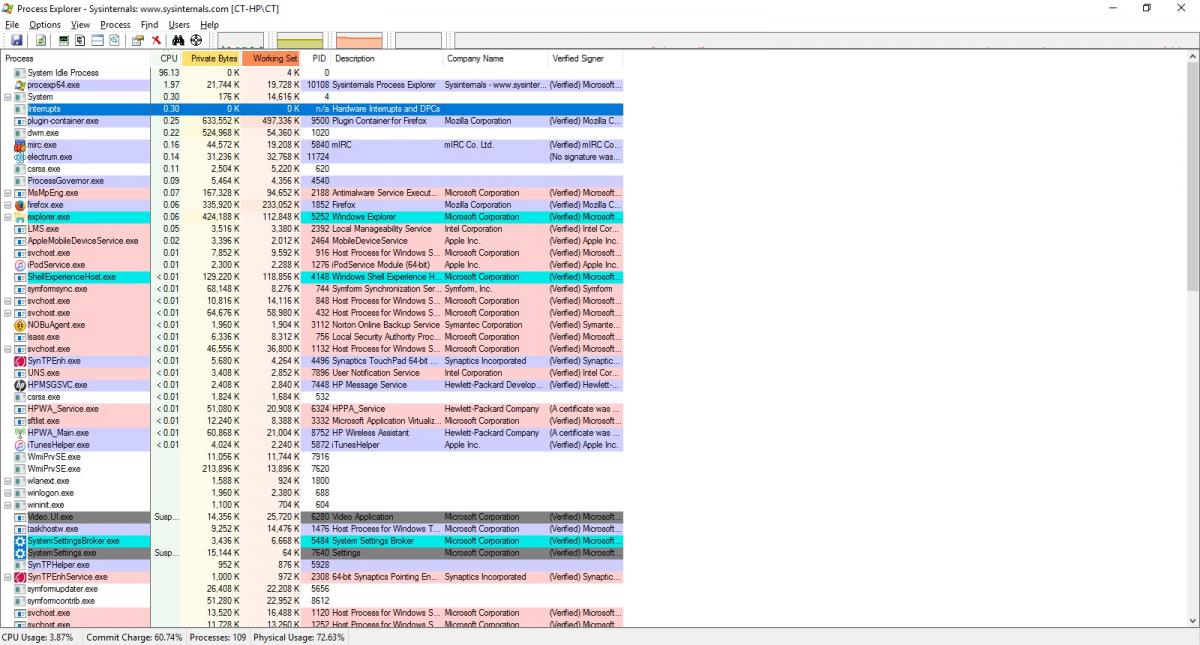Screen dimensions: 1200x645
Task: Click the binoculars Find Handle icon
Action: [178, 40]
